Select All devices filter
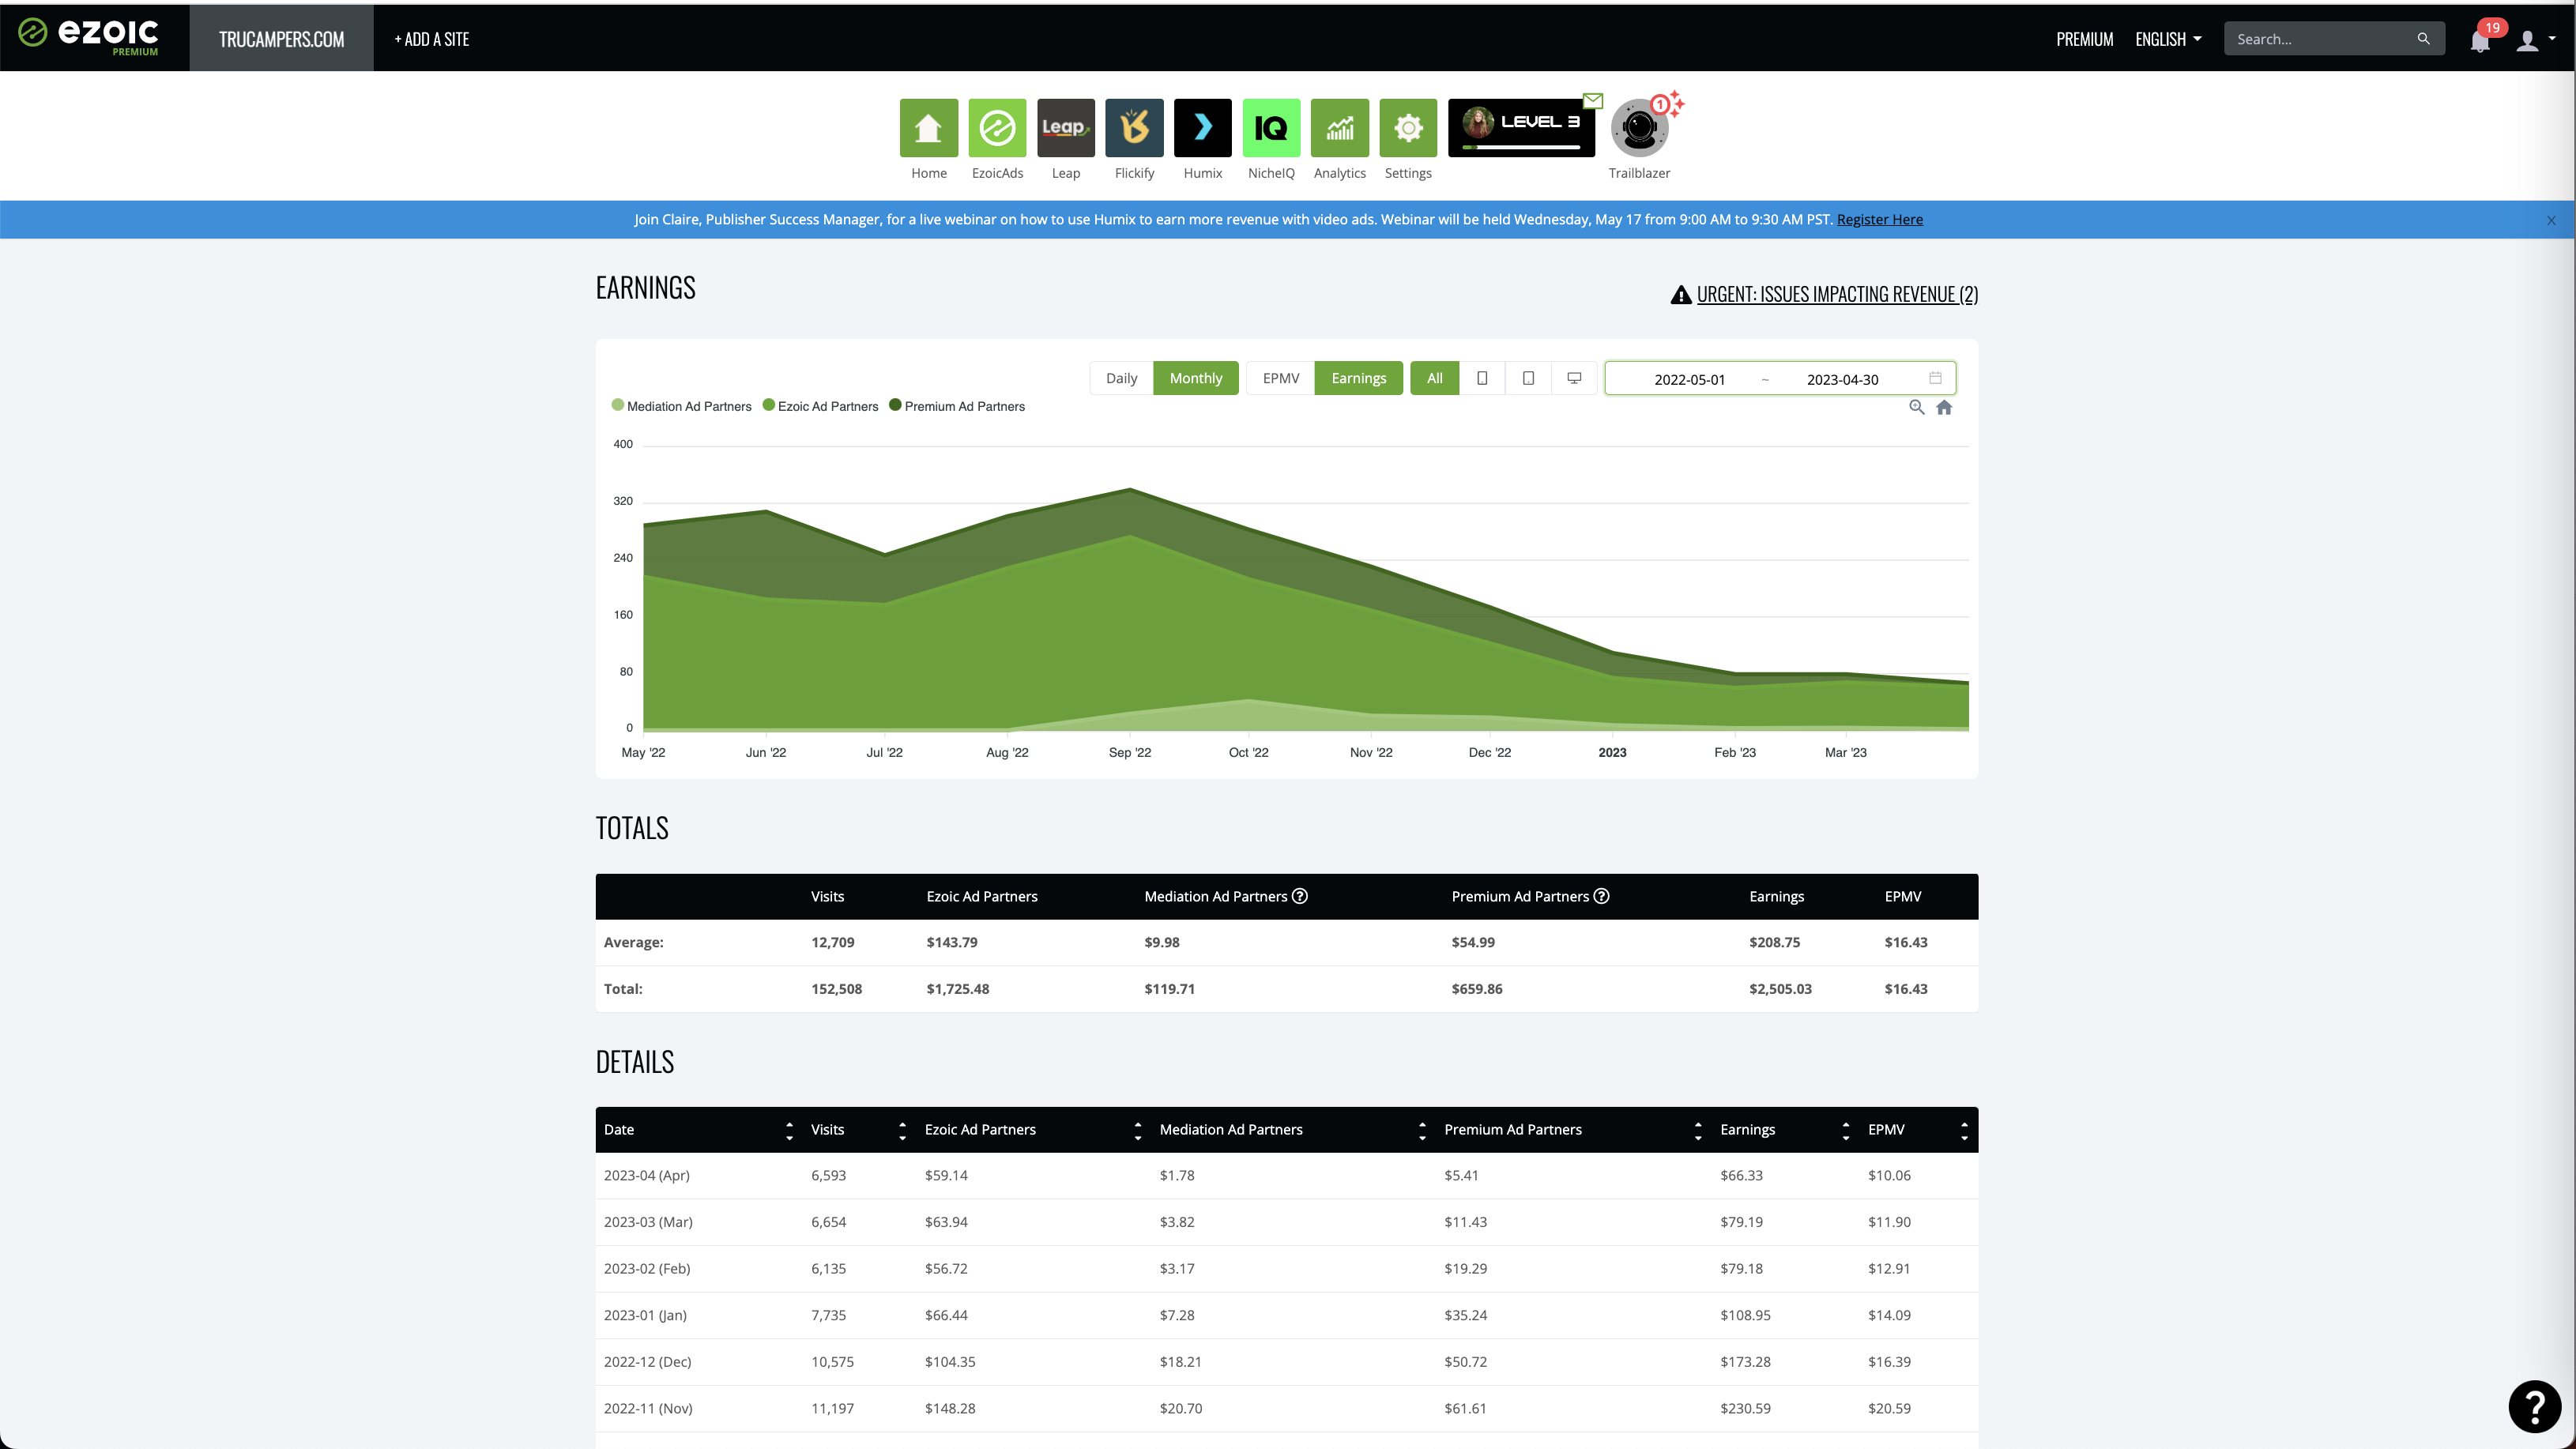Image resolution: width=2576 pixels, height=1449 pixels. click(1434, 378)
